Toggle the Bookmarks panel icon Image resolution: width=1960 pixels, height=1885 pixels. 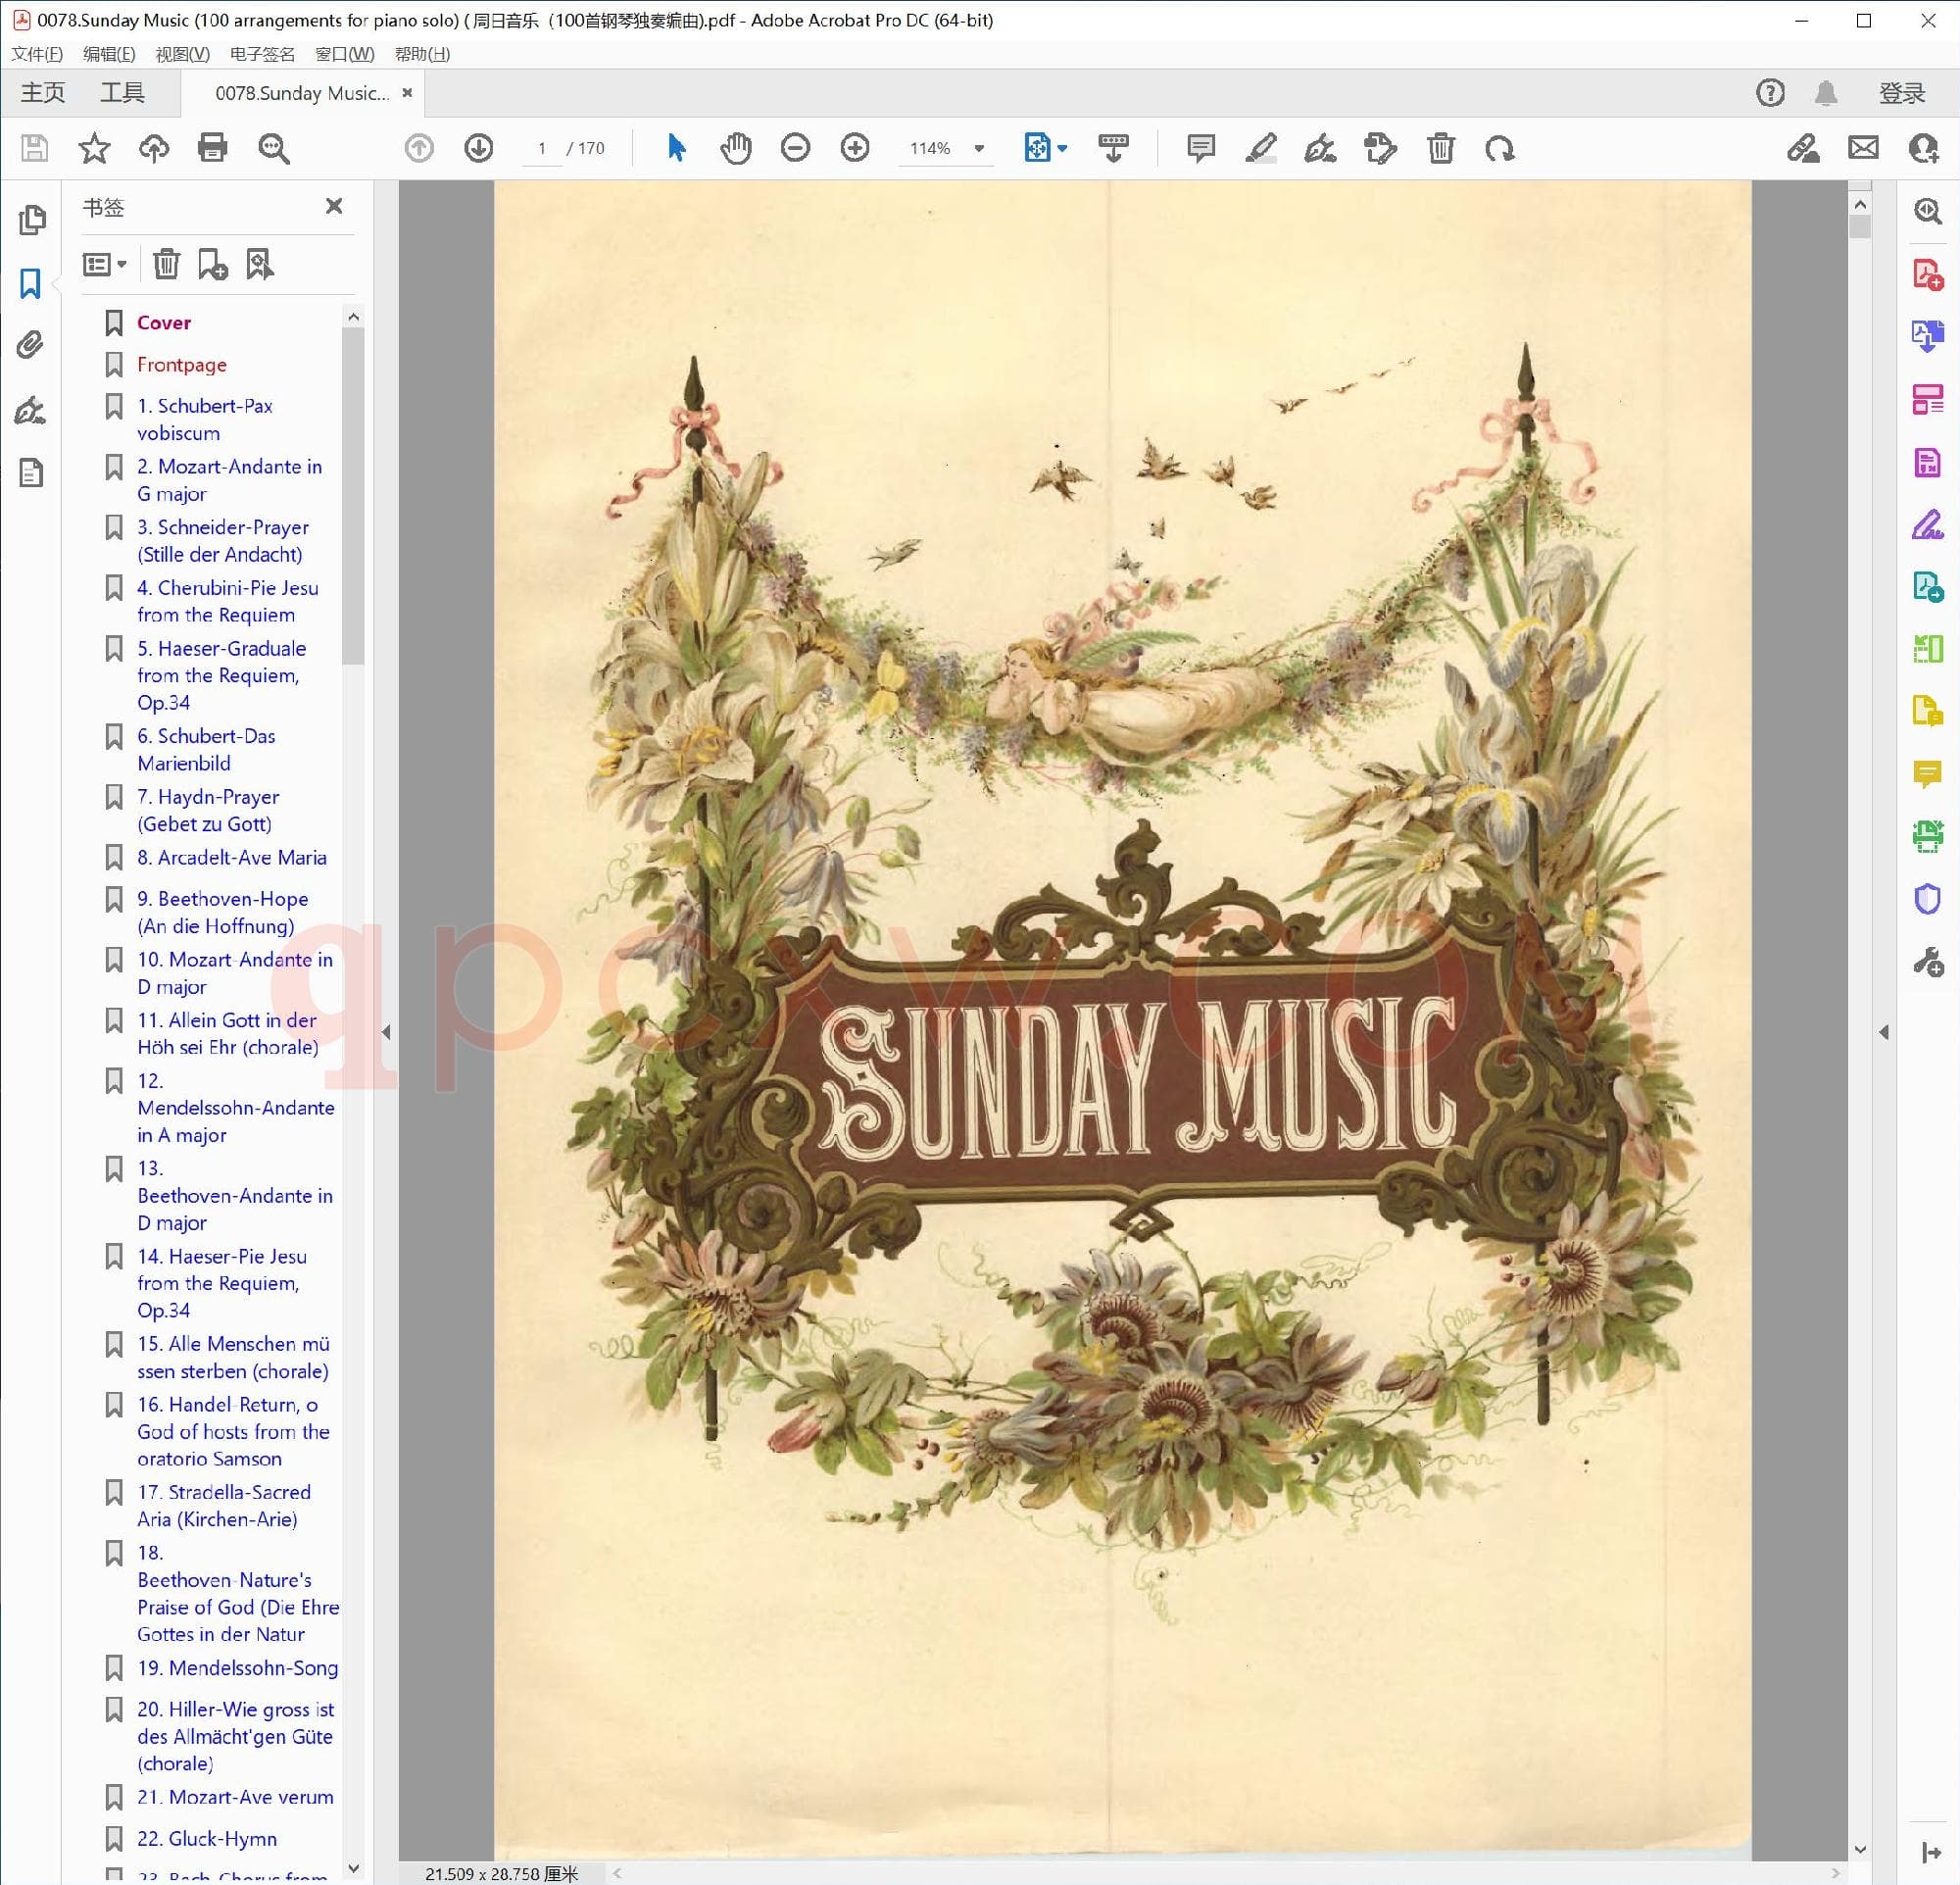(31, 283)
